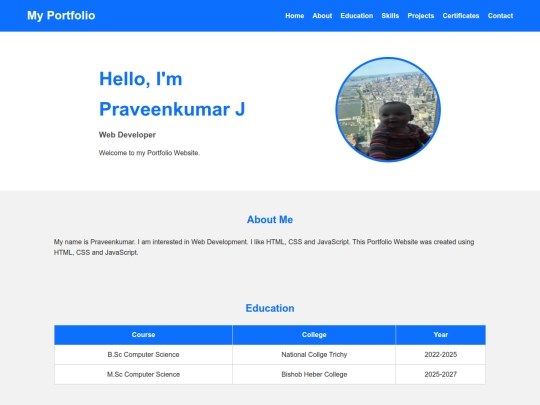The height and width of the screenshot is (405, 540).
Task: Open the Certificates nav link
Action: (x=461, y=16)
